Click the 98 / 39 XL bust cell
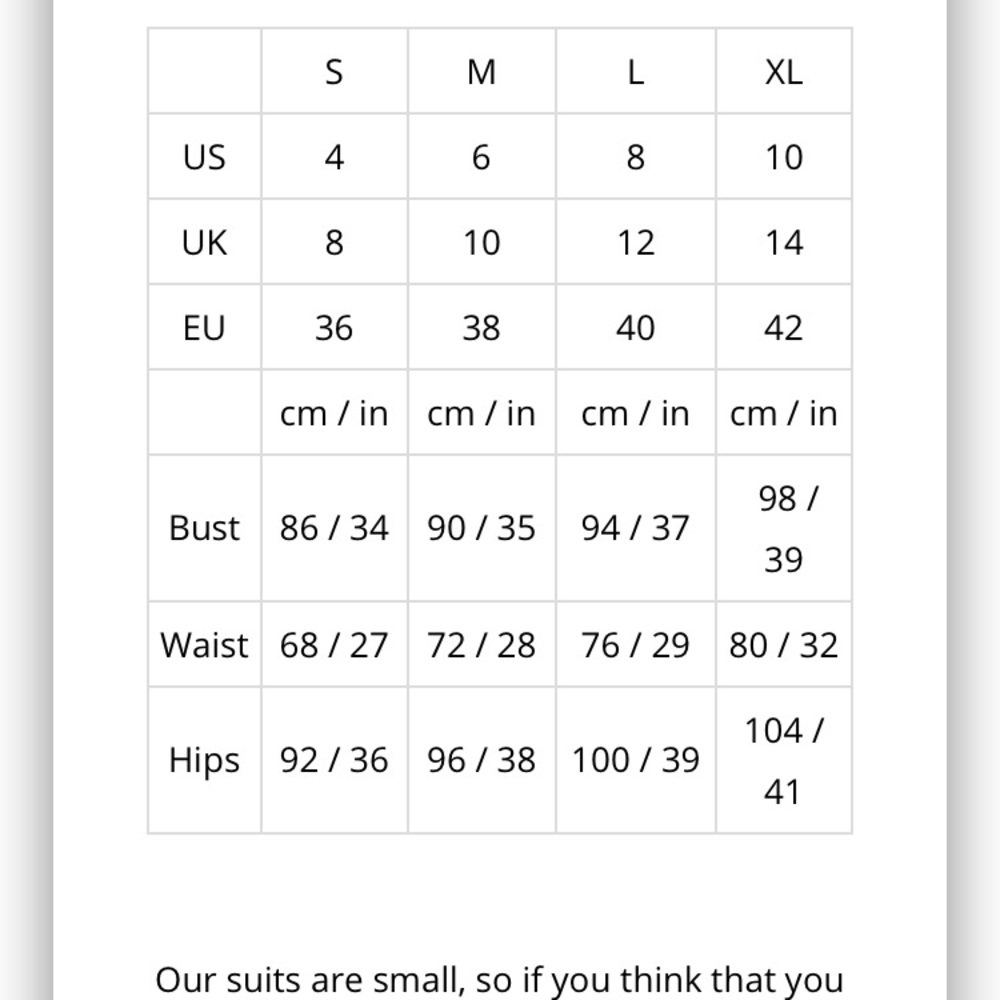The width and height of the screenshot is (1000, 1000). point(784,528)
